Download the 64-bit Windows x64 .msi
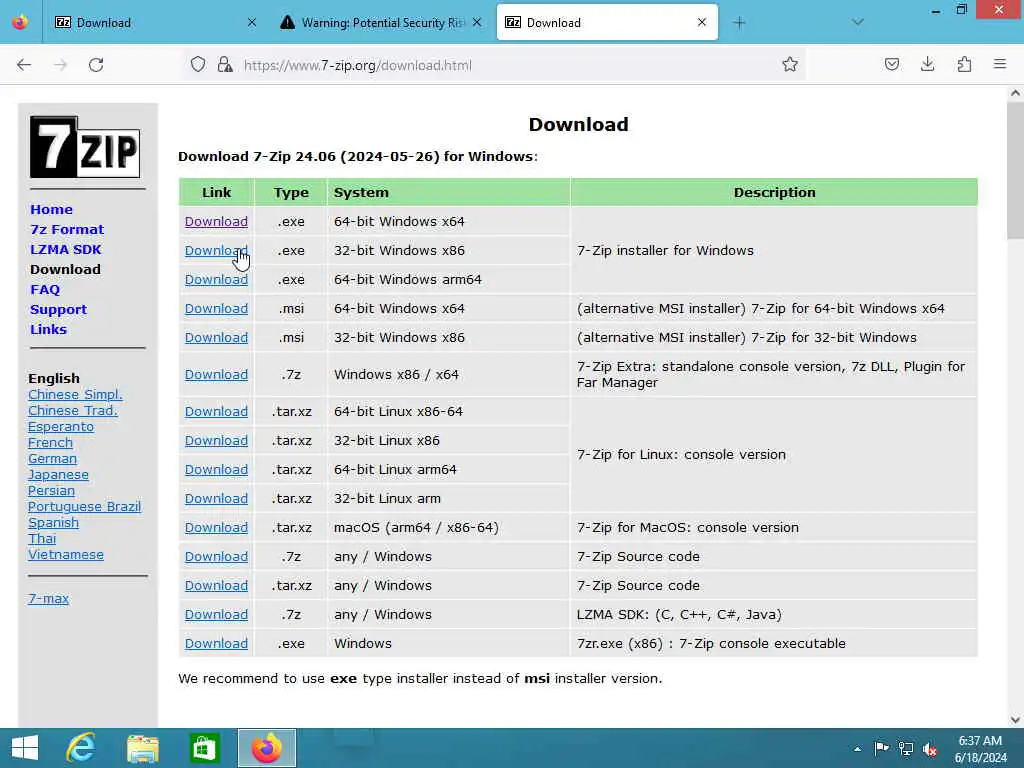Image resolution: width=1024 pixels, height=768 pixels. tap(216, 308)
